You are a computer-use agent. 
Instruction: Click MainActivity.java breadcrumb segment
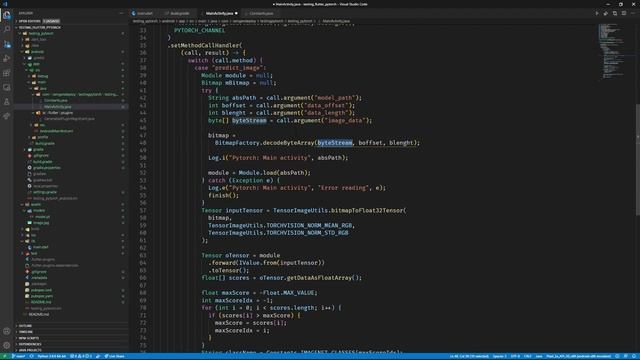[336, 21]
